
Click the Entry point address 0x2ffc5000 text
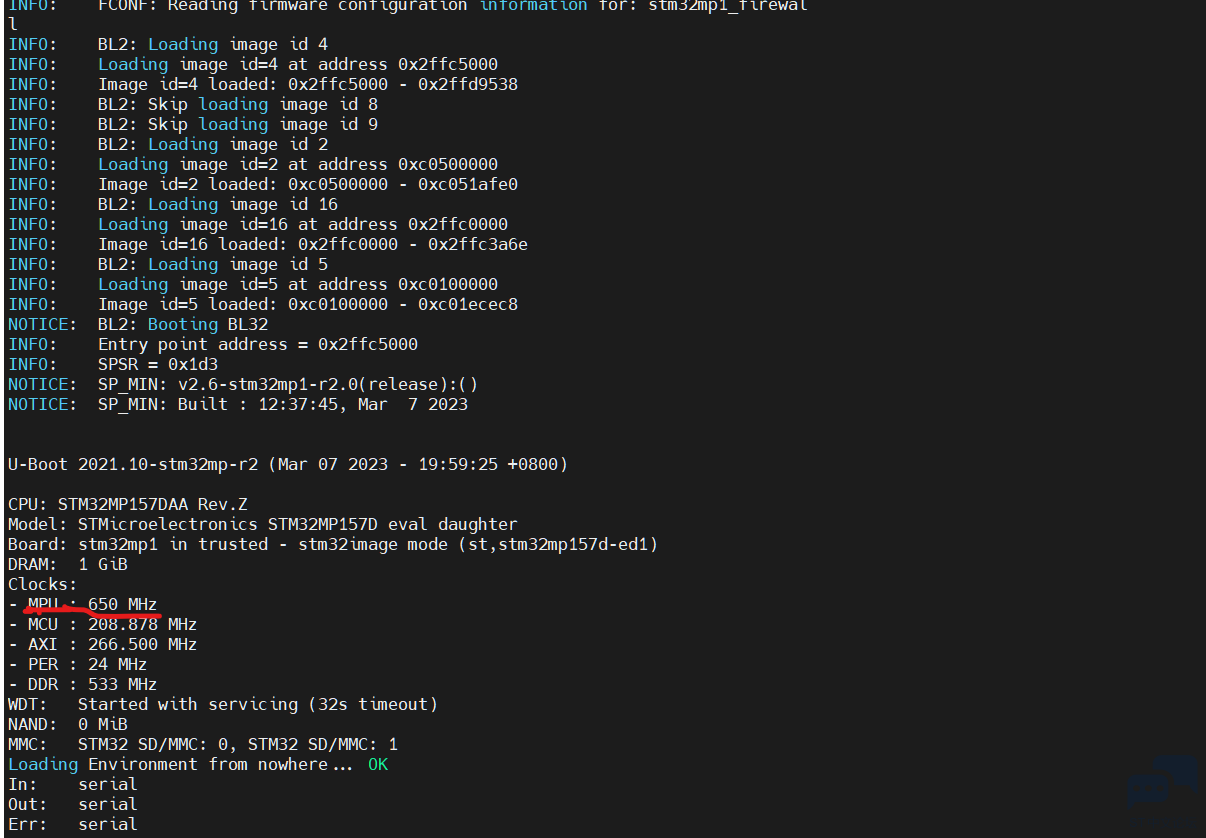[258, 344]
